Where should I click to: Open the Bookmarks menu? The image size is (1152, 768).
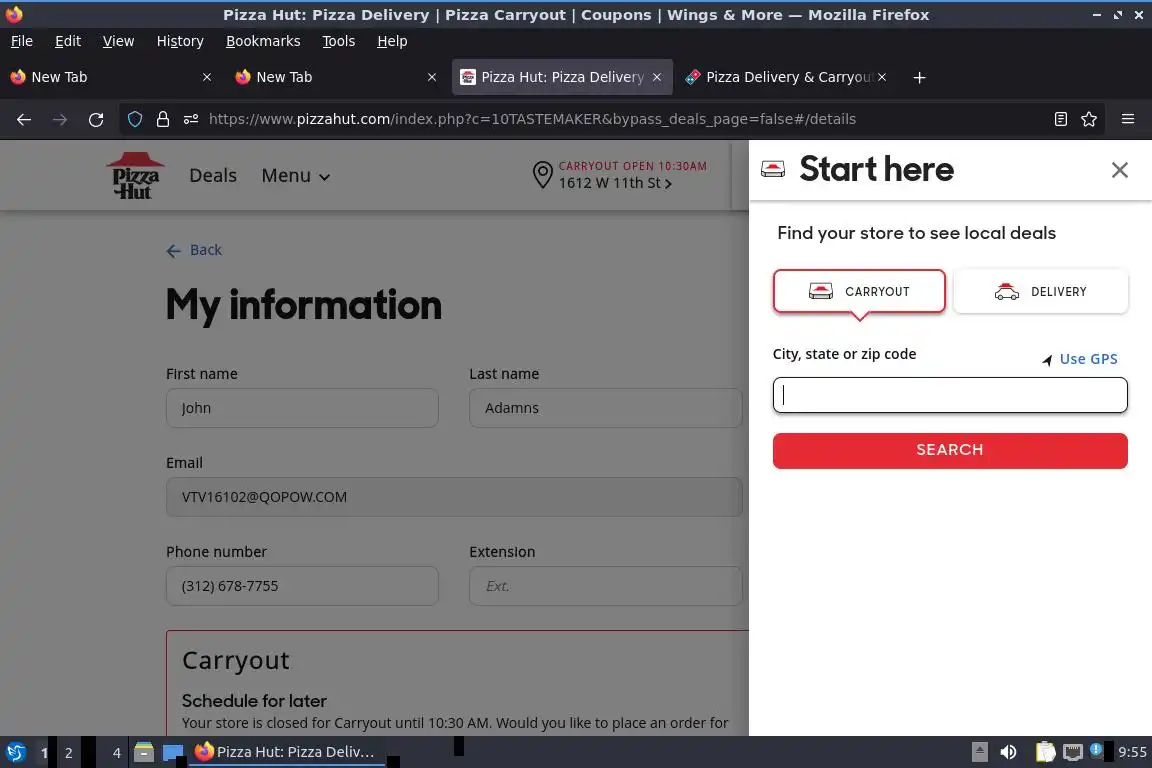(x=263, y=41)
